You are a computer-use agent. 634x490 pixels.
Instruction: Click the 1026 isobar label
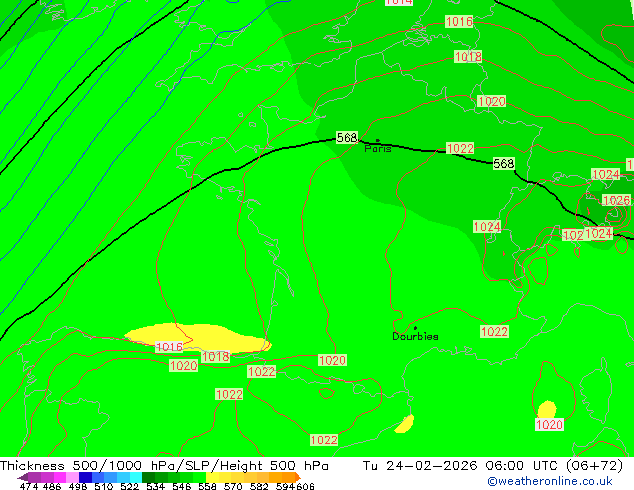point(616,200)
